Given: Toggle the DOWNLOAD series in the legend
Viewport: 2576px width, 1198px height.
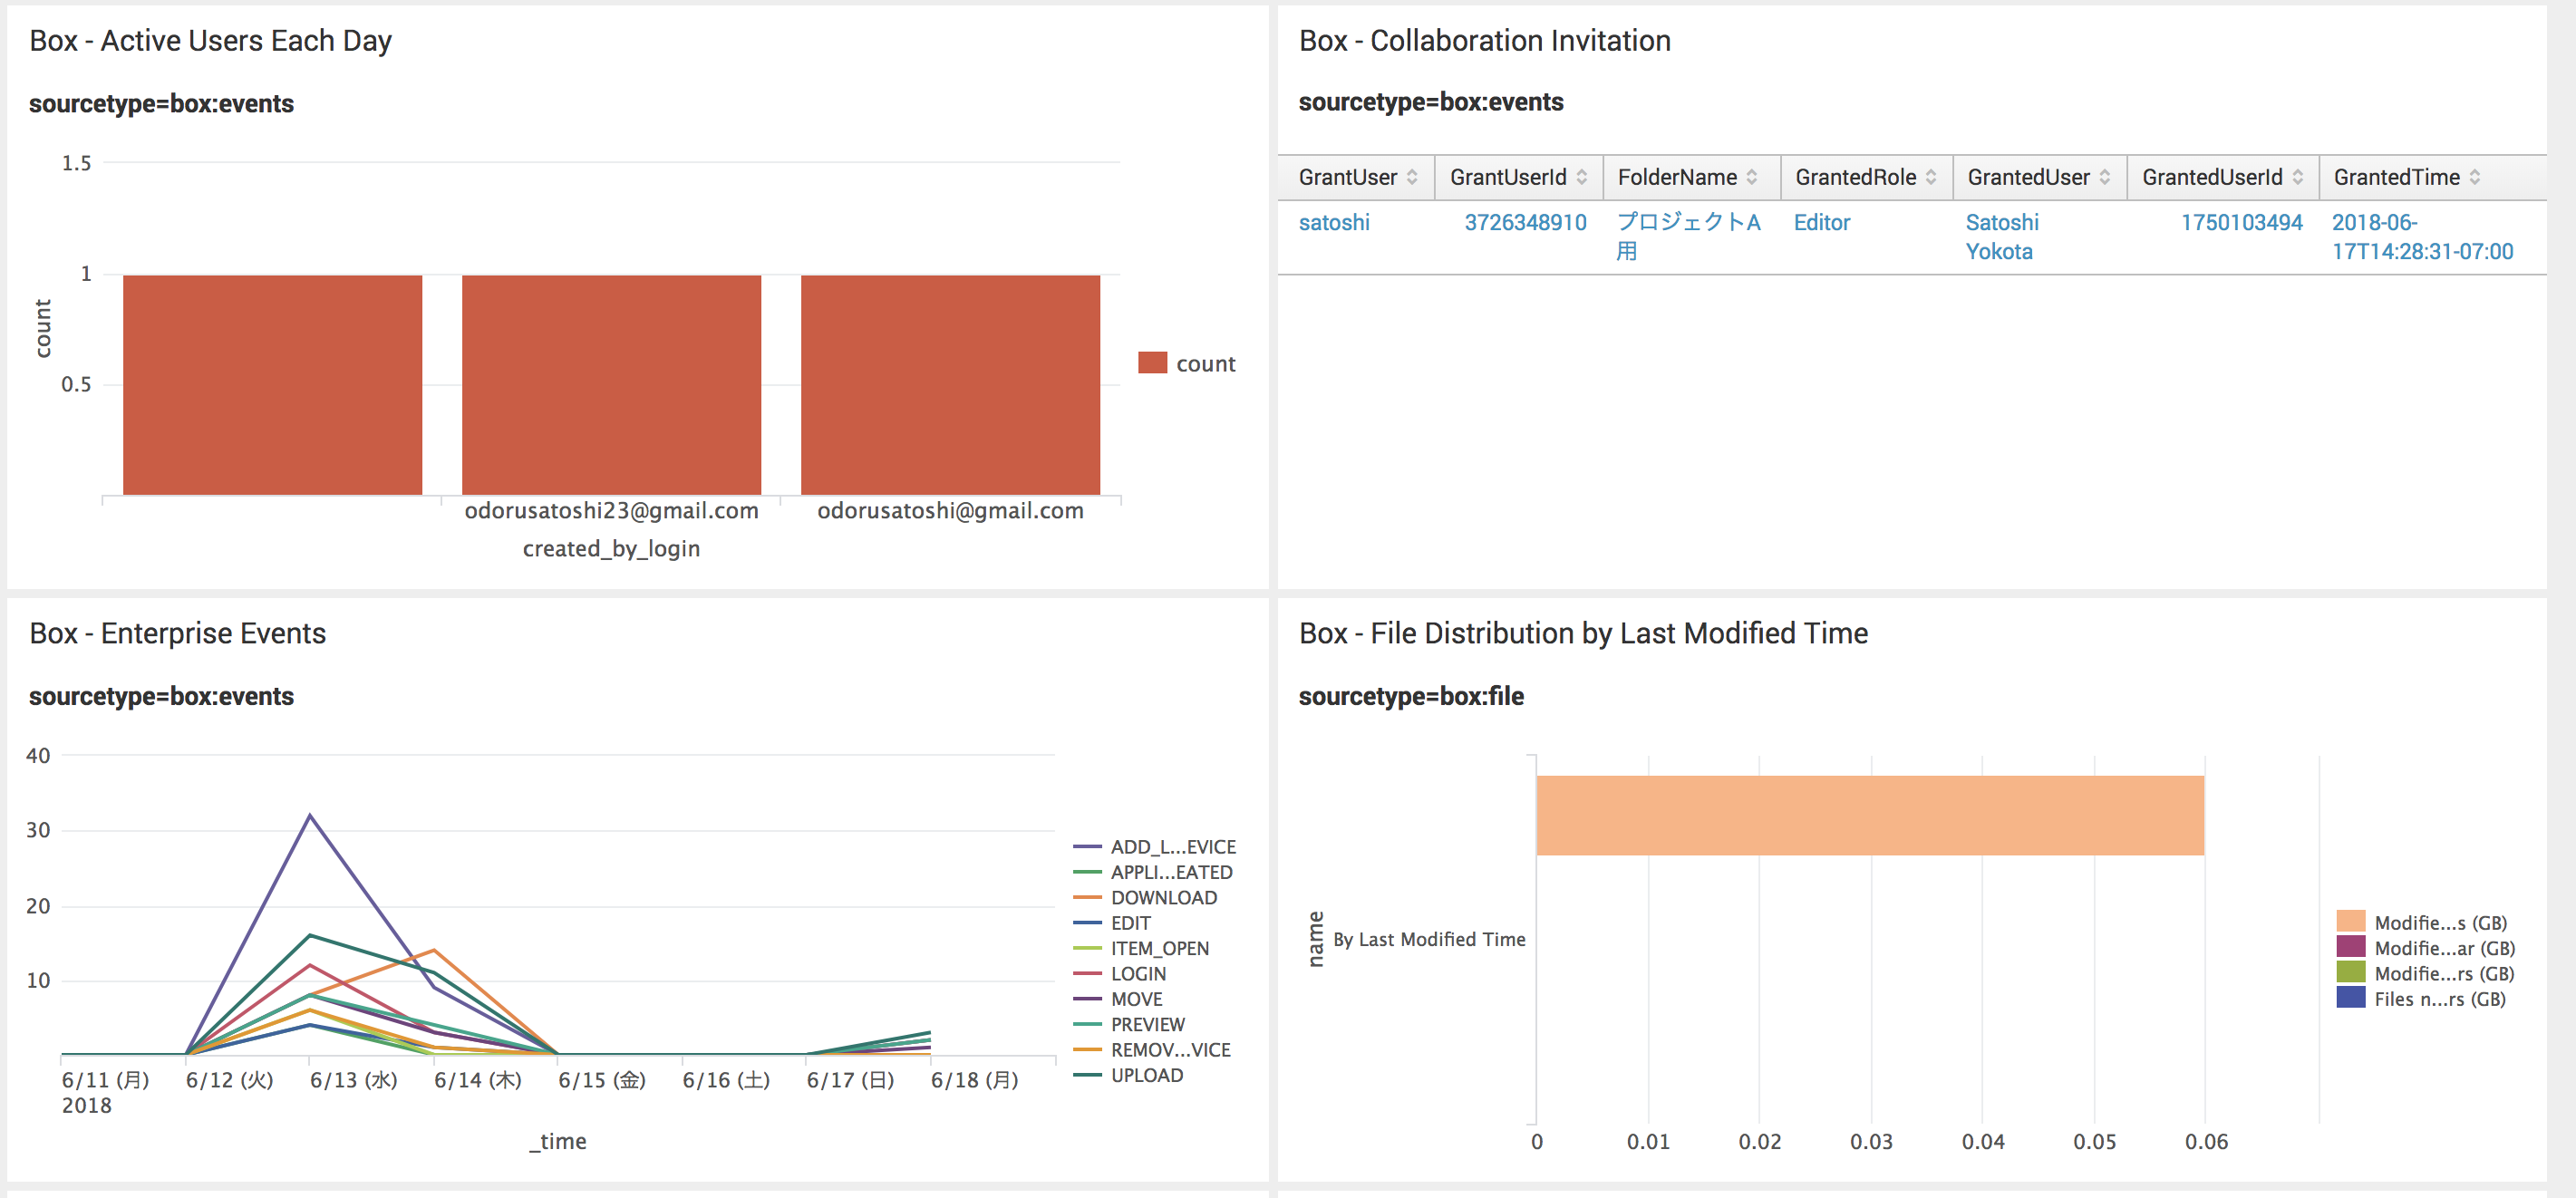Looking at the screenshot, I should coord(1164,897).
